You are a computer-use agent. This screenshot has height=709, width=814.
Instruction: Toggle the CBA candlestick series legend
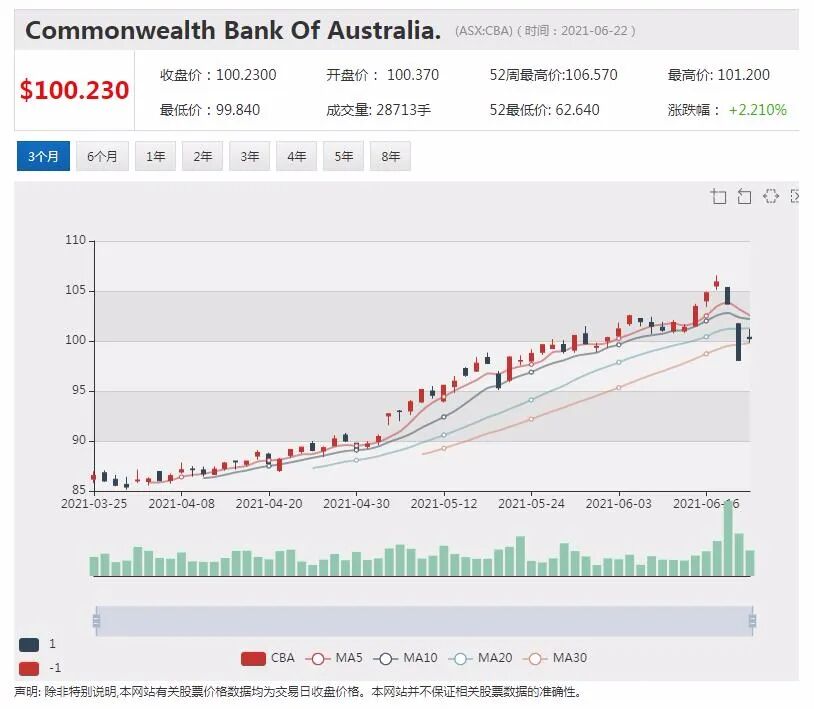coord(268,658)
